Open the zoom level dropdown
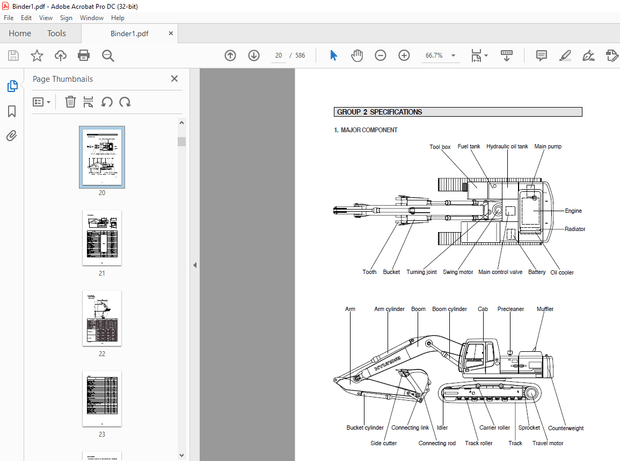 (454, 55)
